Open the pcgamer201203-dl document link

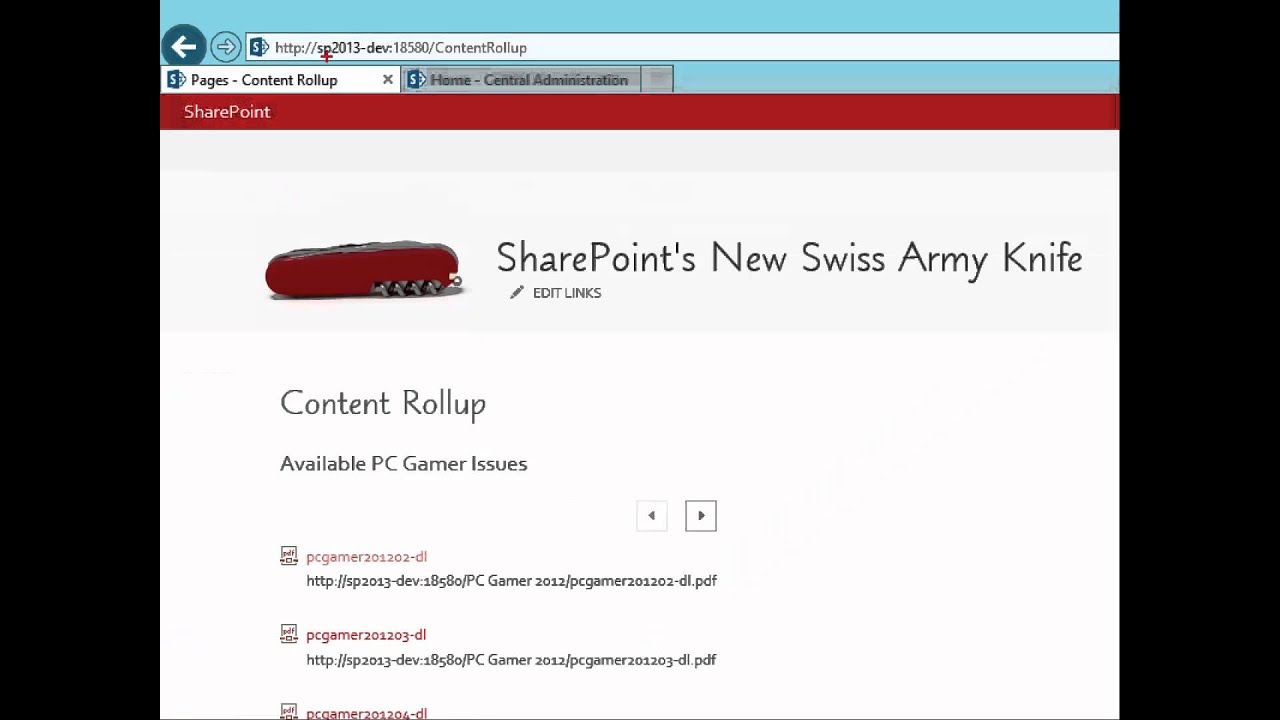pyautogui.click(x=366, y=635)
